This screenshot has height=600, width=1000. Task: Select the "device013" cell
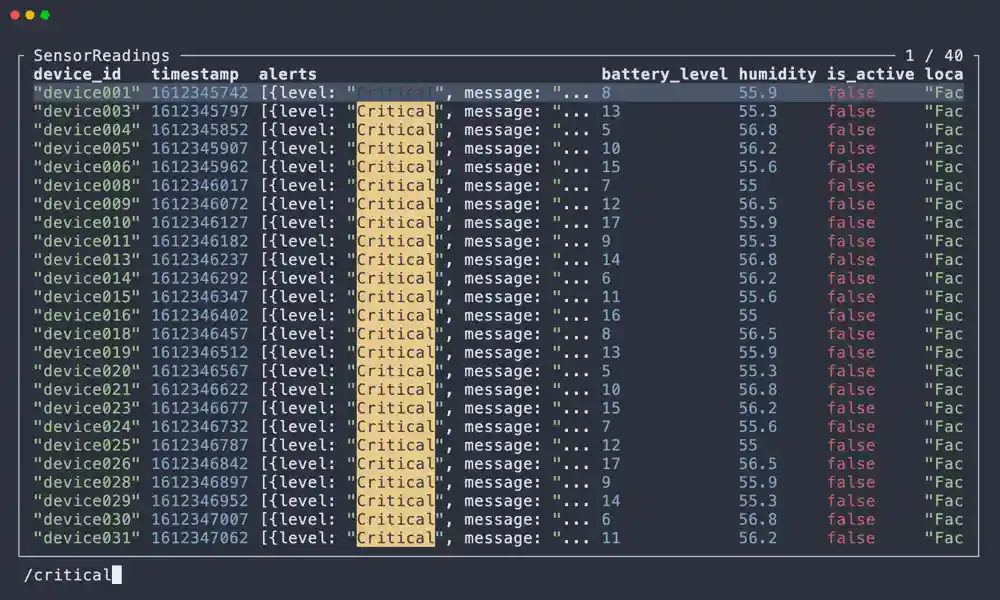tap(87, 260)
